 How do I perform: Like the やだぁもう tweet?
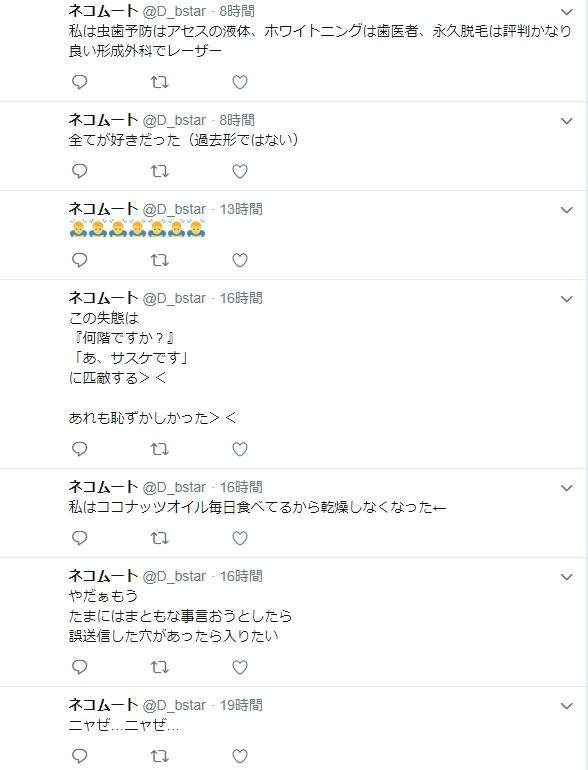[240, 667]
